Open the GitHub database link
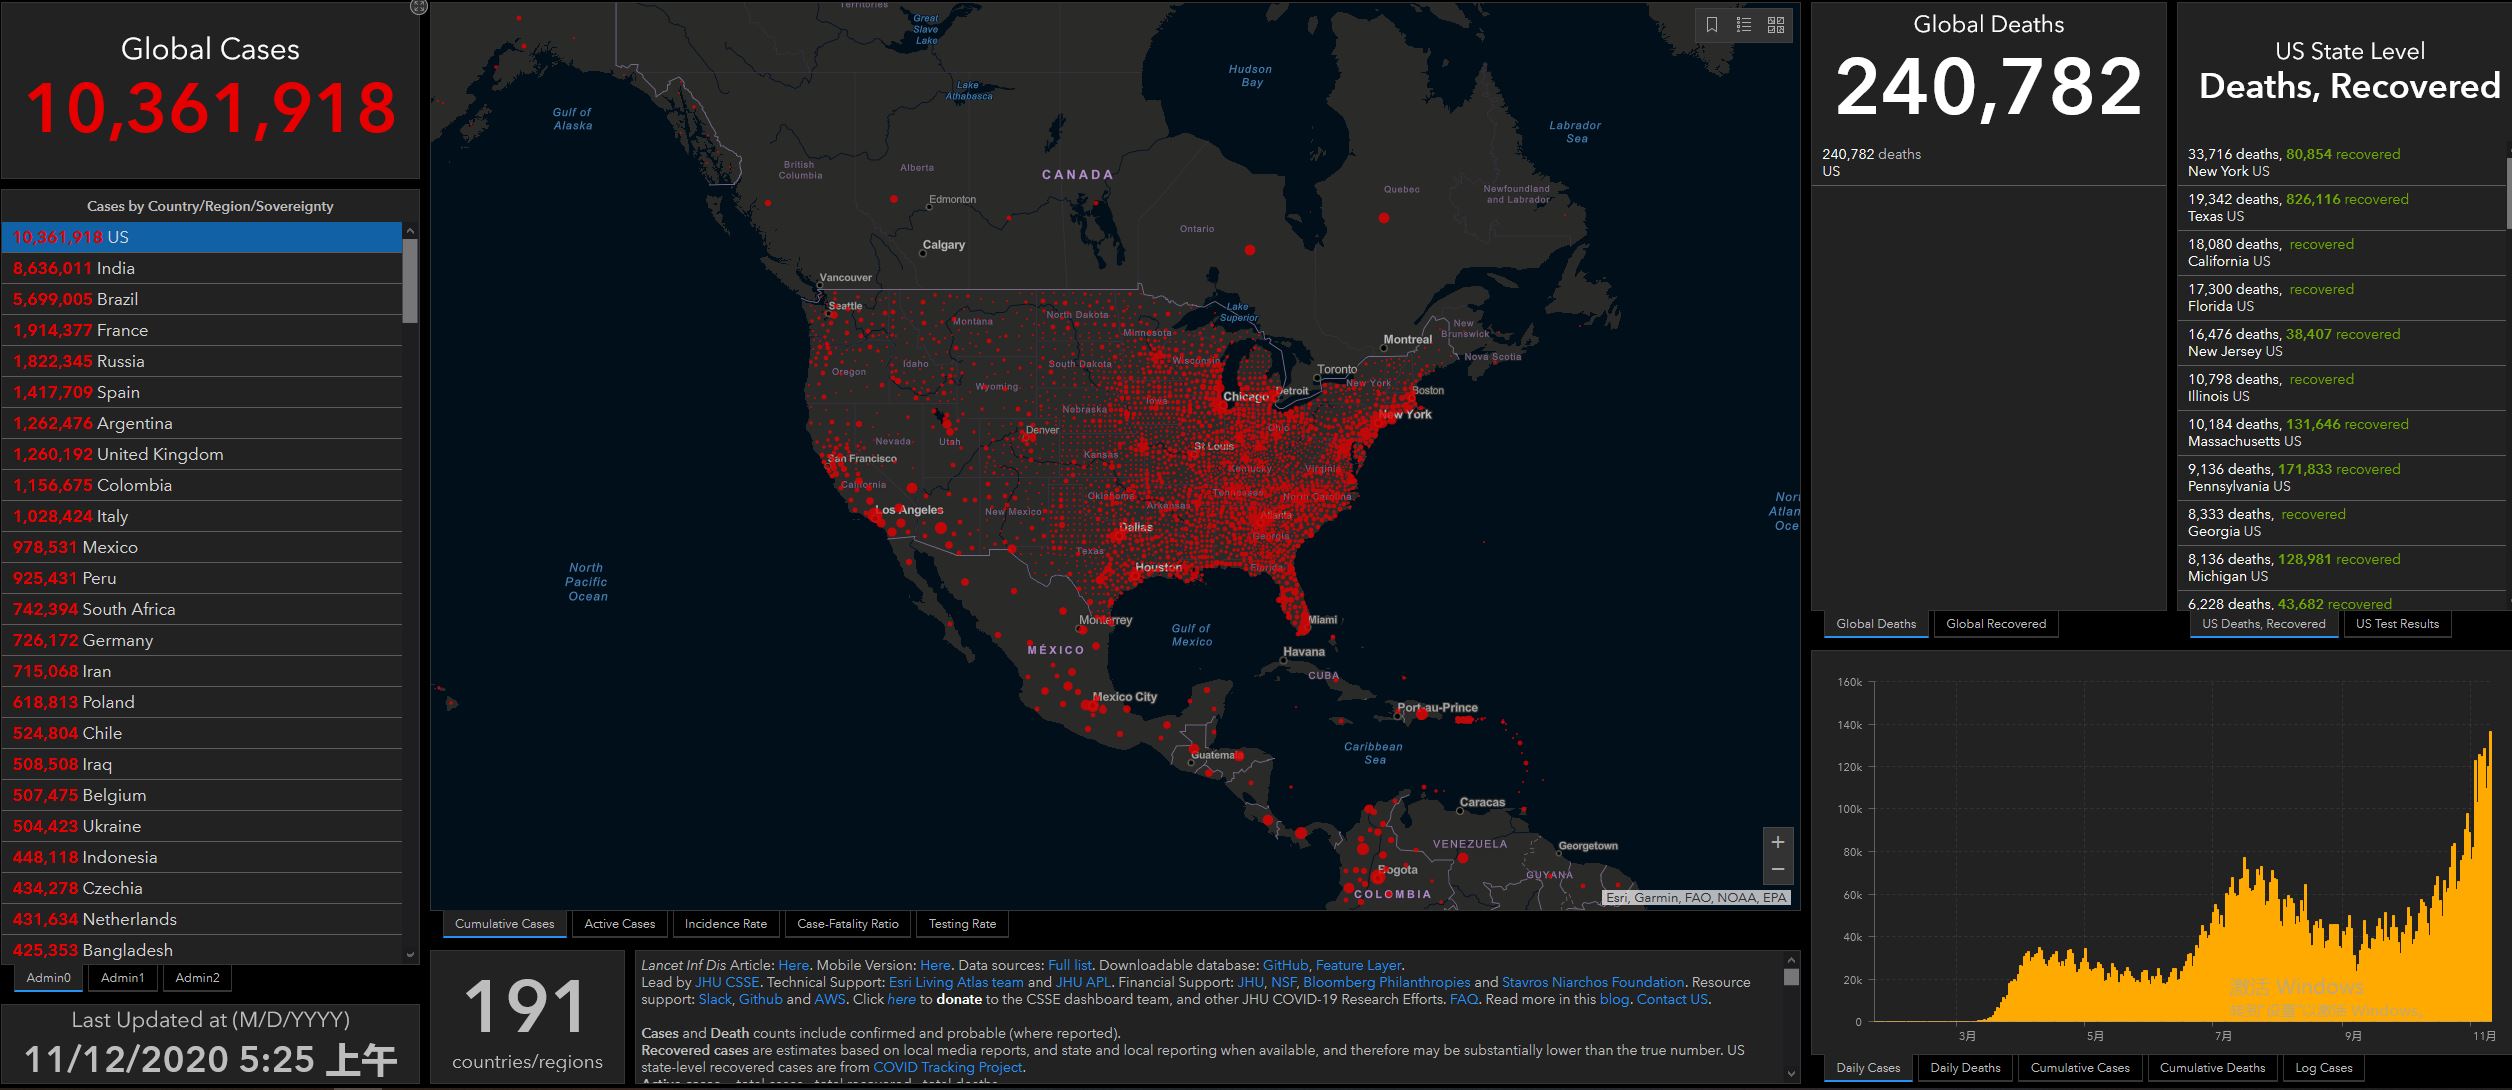The image size is (2512, 1090). coord(1284,965)
